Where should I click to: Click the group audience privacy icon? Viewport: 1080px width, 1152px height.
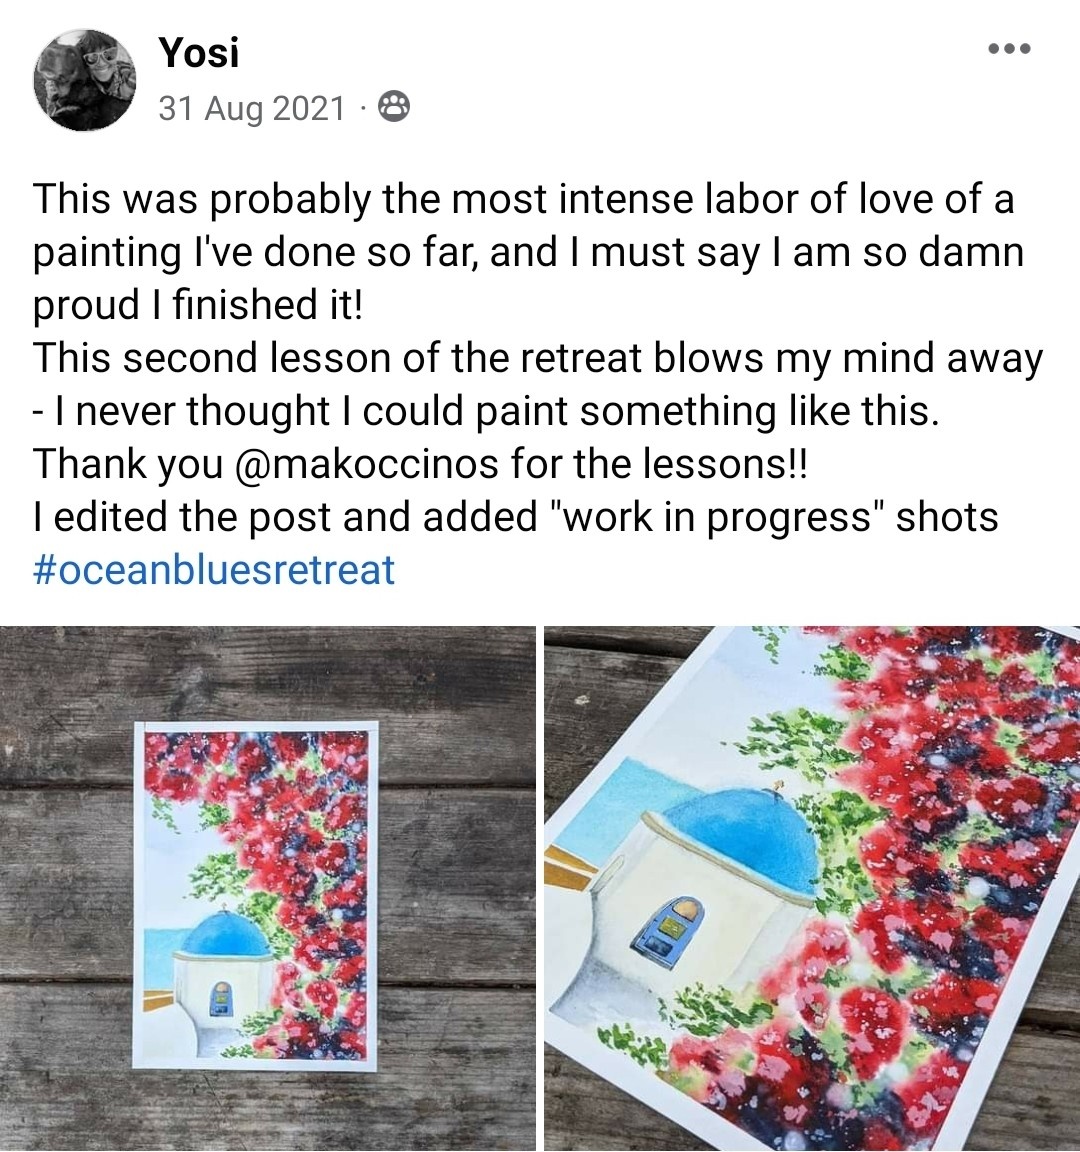[394, 107]
